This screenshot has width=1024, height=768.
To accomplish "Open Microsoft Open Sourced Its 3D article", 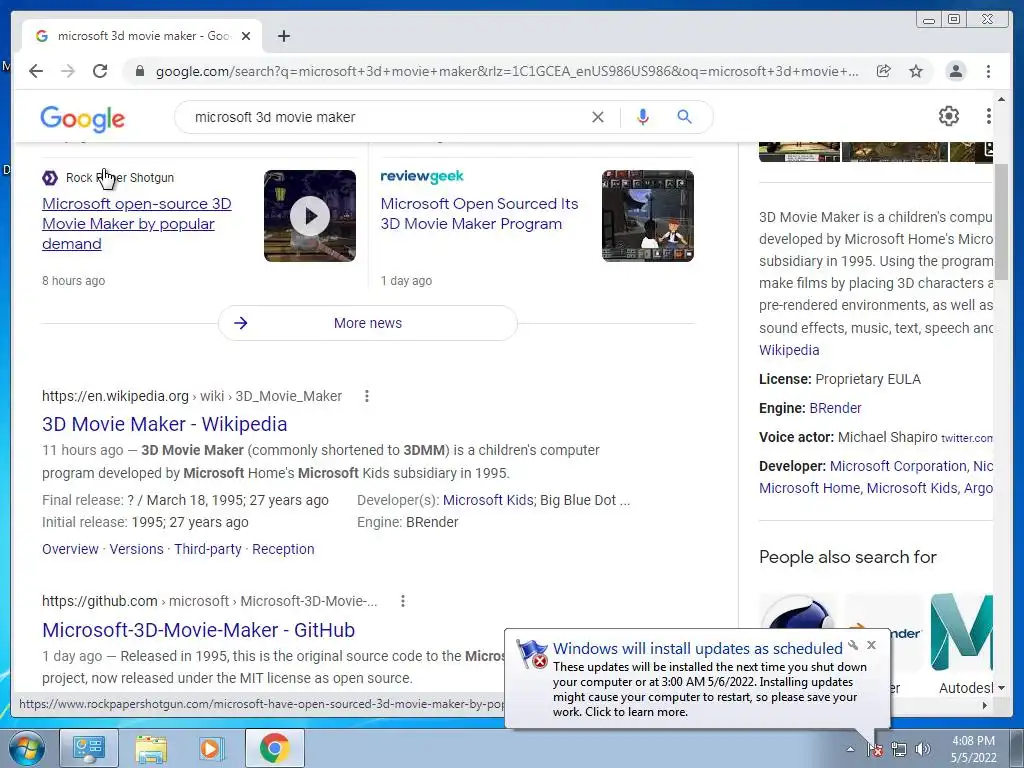I will tap(479, 214).
